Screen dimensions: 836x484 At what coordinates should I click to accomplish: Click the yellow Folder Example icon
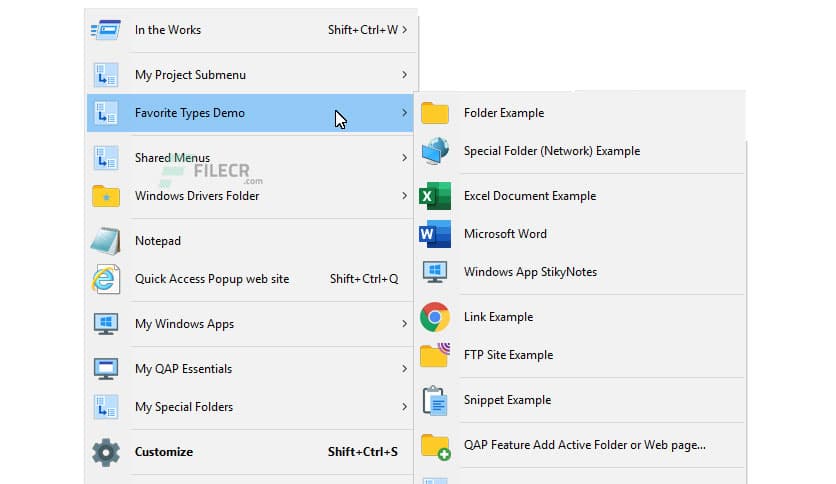click(x=435, y=113)
